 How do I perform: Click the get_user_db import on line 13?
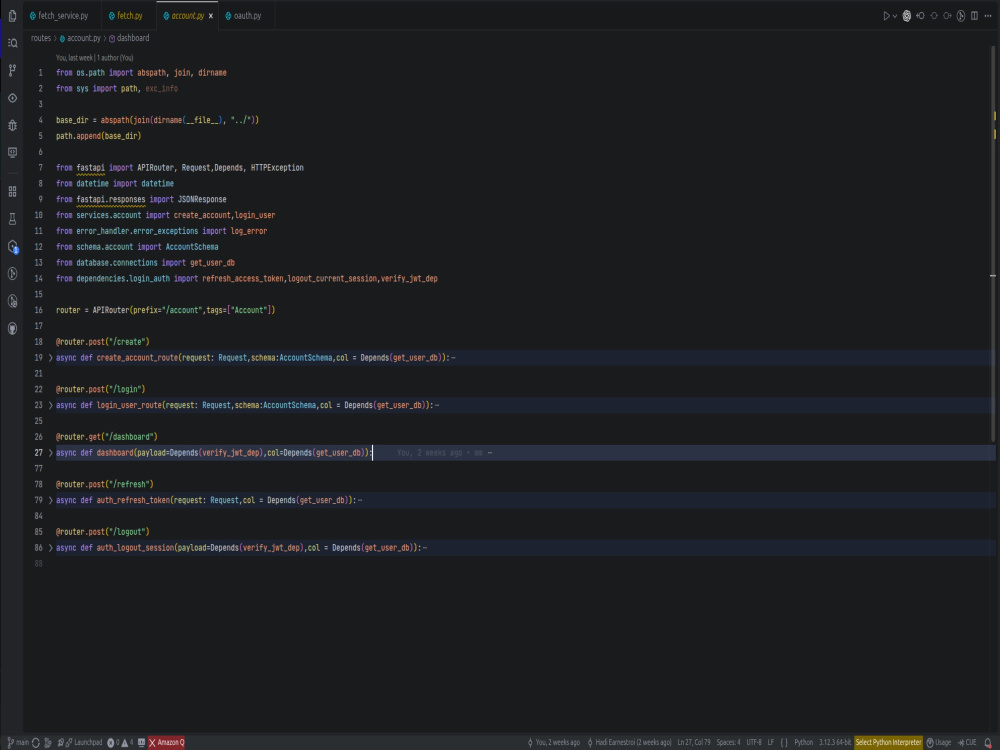212,263
